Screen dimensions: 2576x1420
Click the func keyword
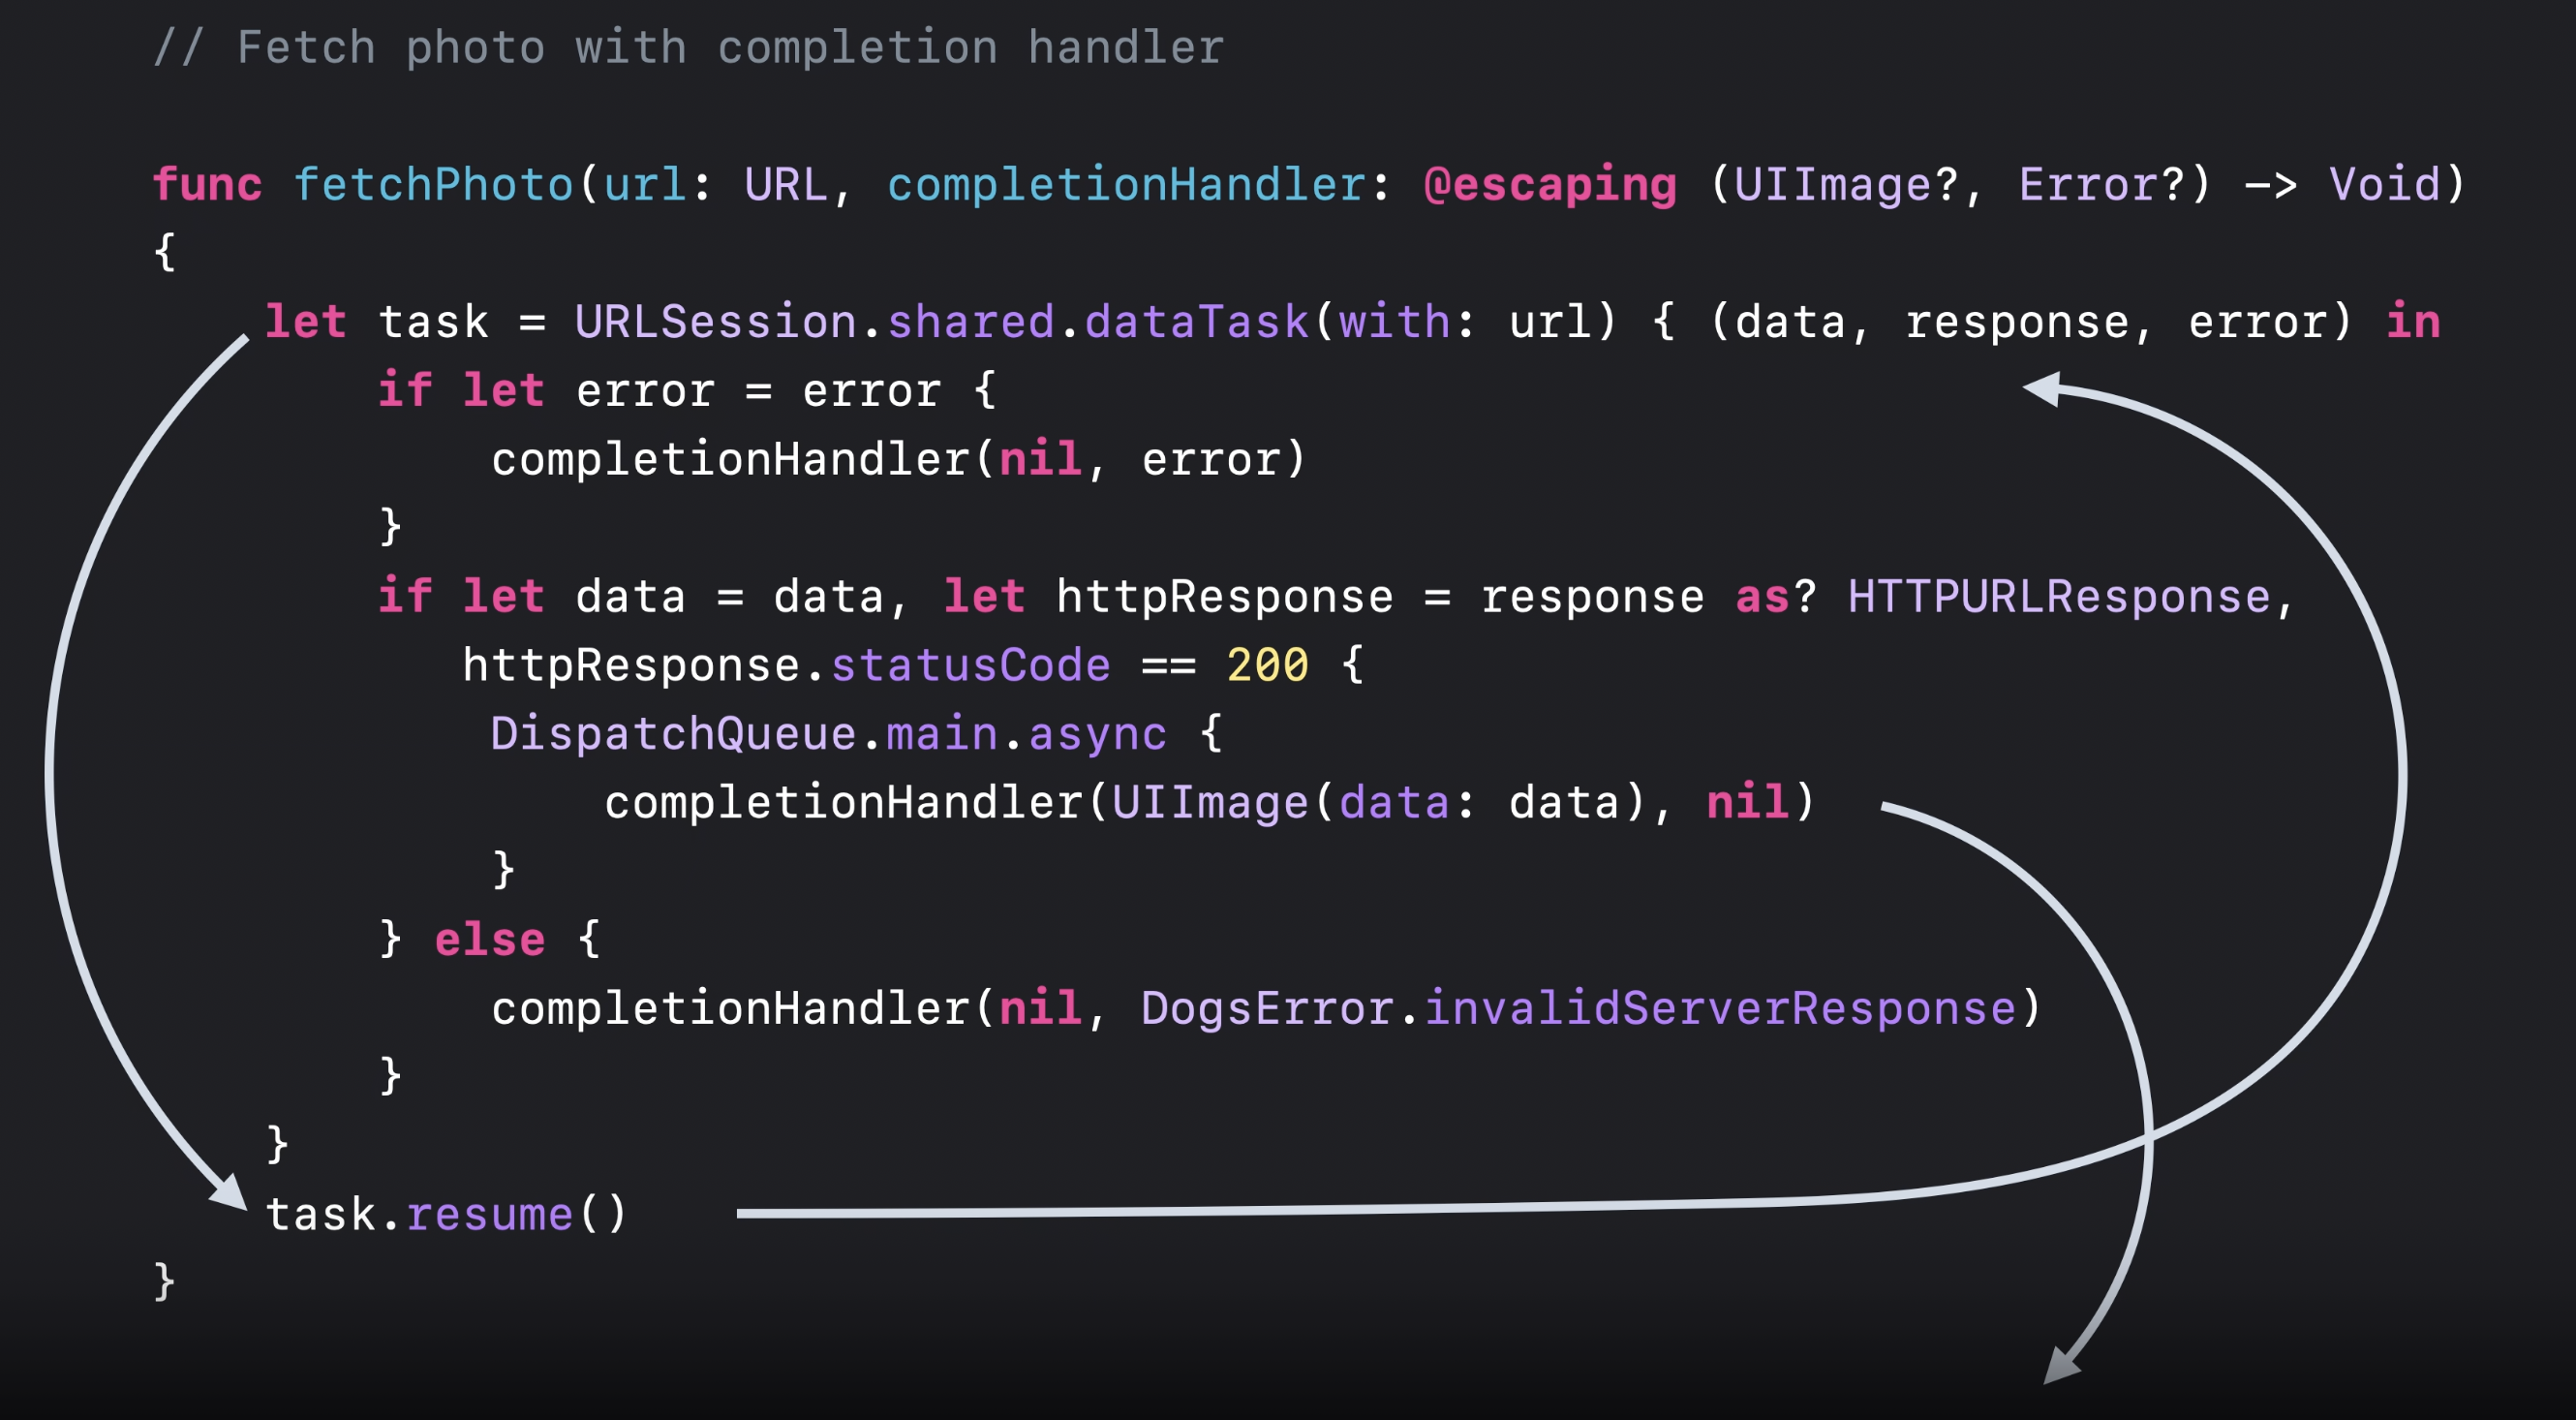point(207,185)
